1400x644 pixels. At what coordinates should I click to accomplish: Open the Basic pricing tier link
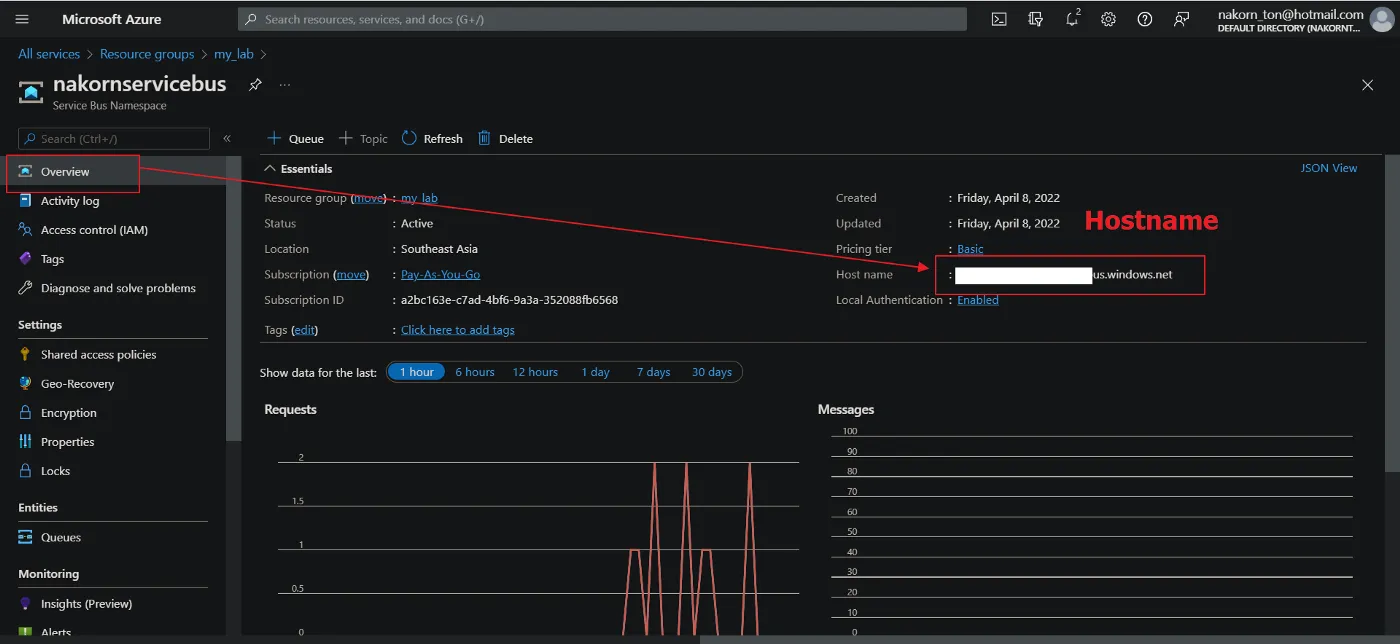[970, 249]
